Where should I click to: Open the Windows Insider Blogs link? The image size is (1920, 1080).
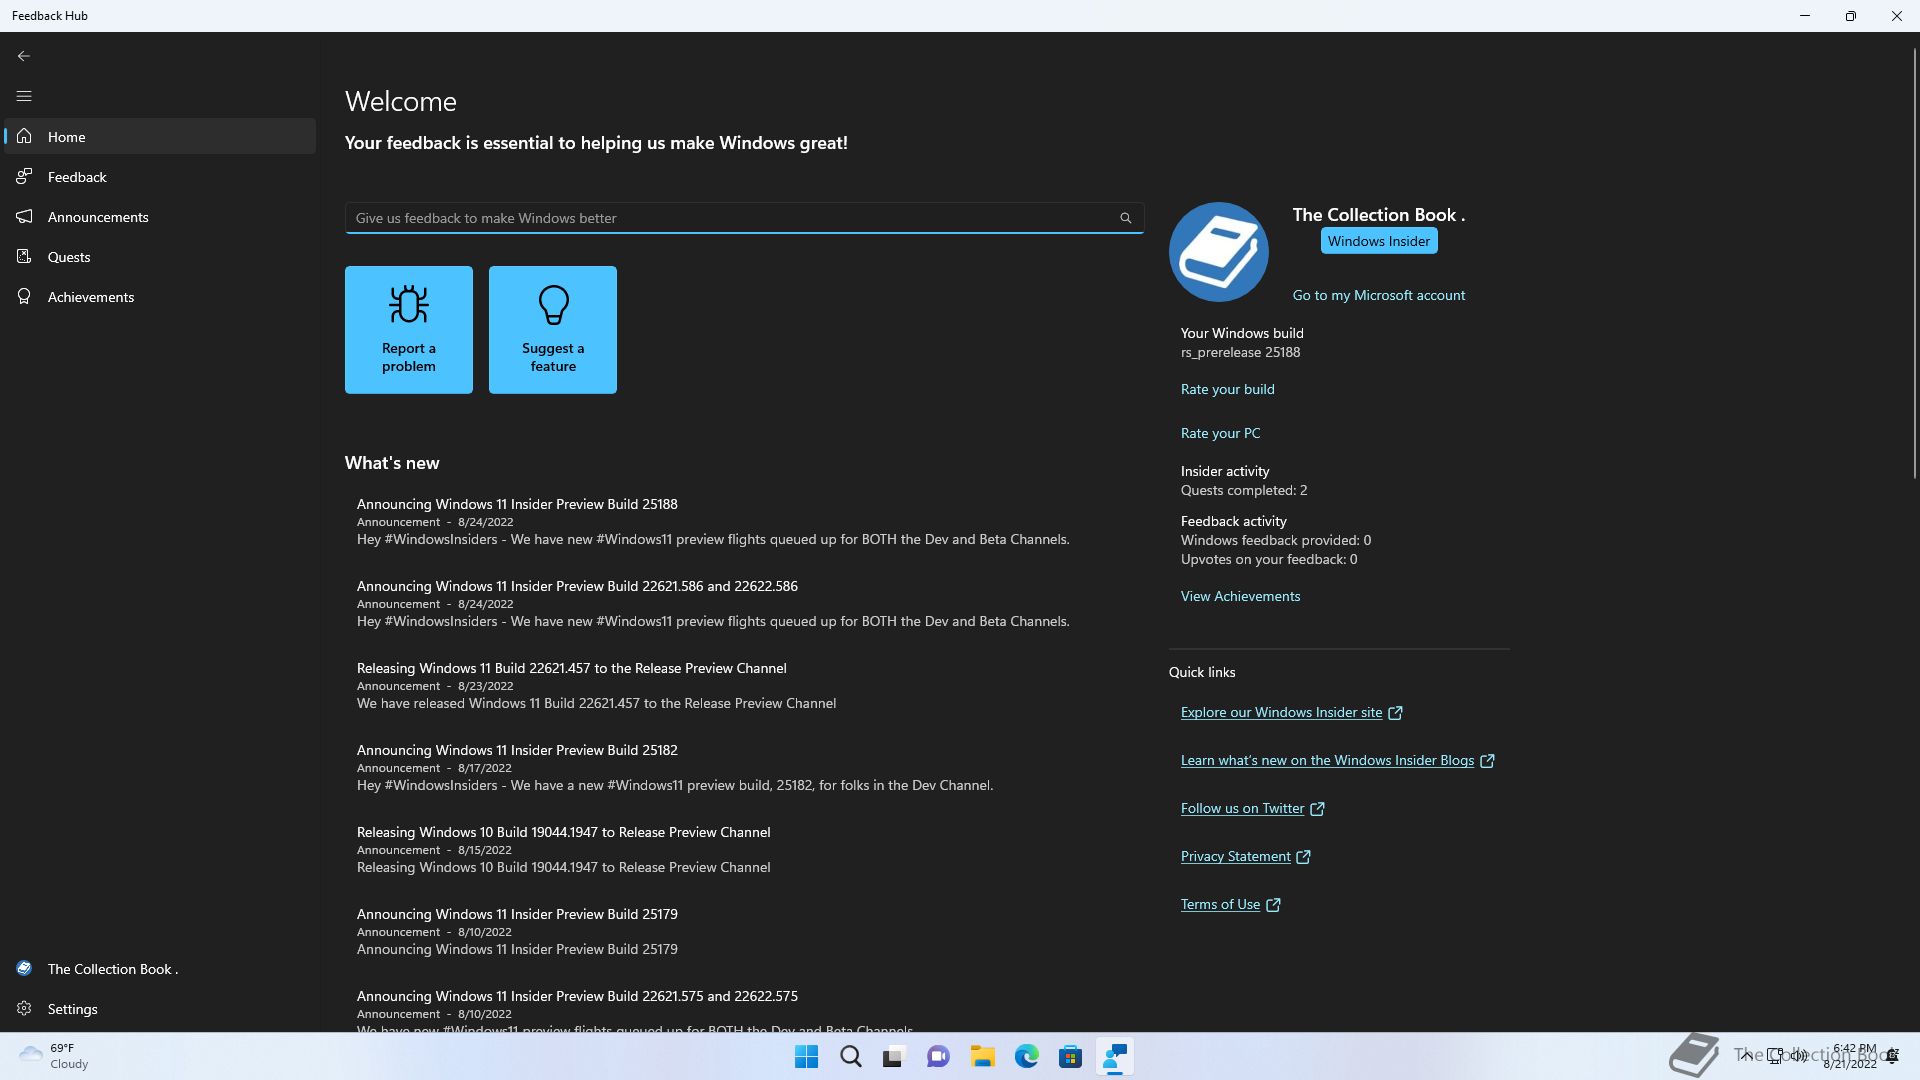pyautogui.click(x=1328, y=760)
